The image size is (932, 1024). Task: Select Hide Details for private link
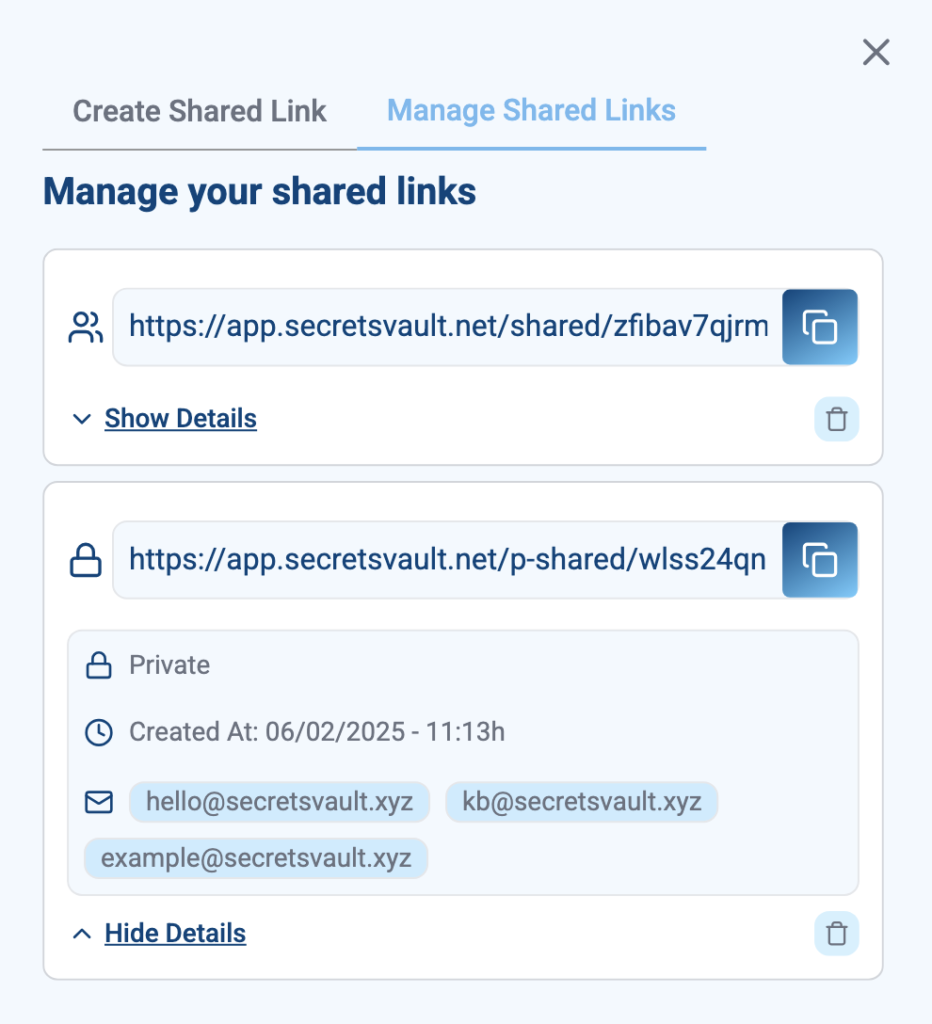pyautogui.click(x=176, y=933)
